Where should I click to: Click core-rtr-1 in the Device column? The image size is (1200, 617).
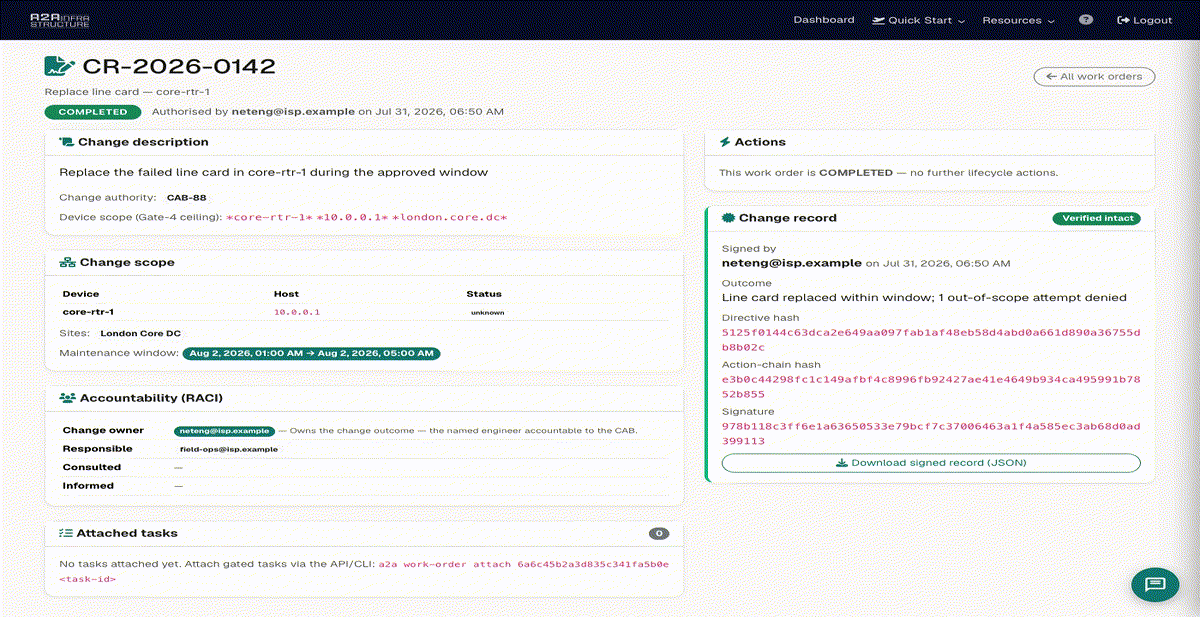[88, 312]
